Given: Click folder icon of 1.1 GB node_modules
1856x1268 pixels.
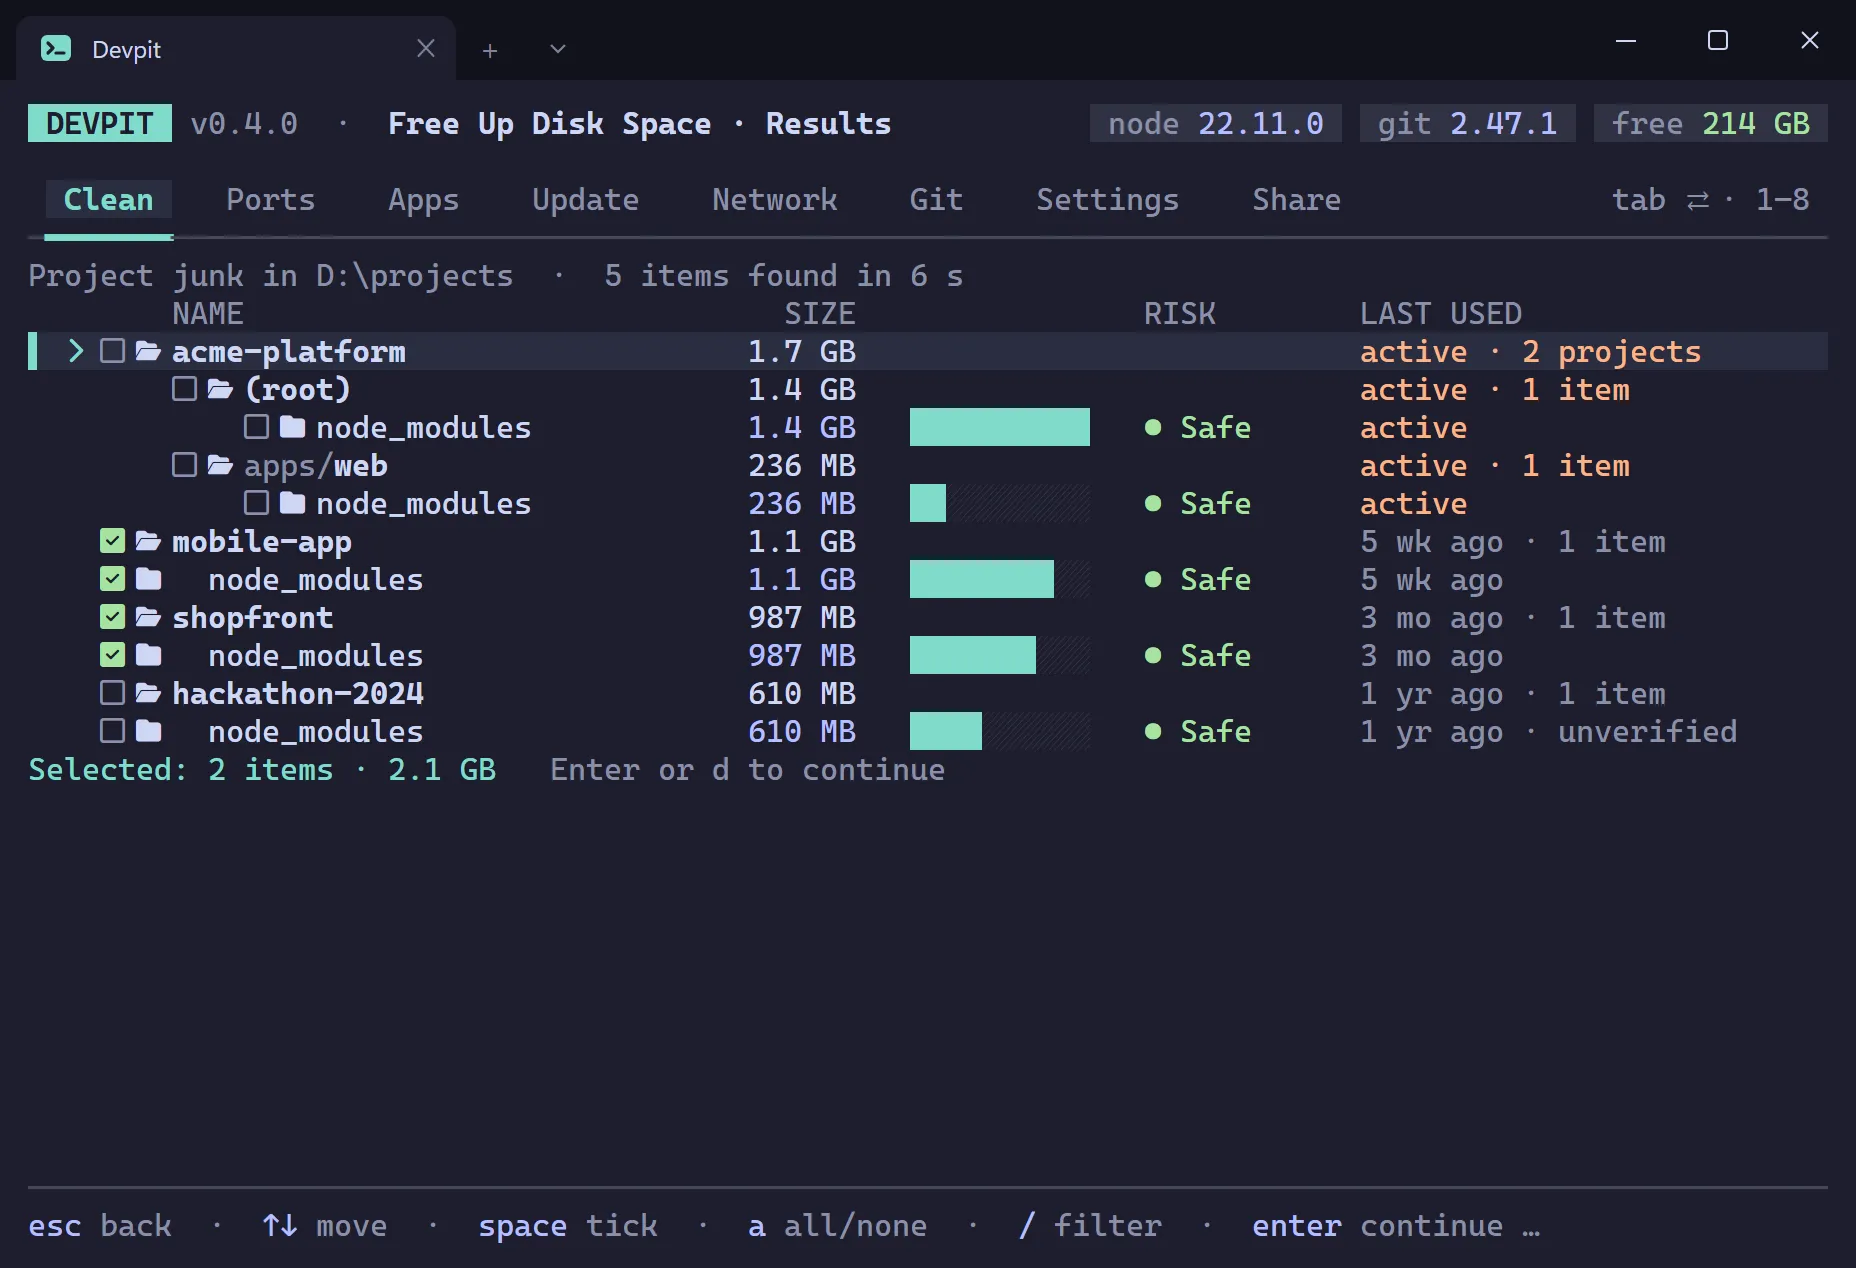Looking at the screenshot, I should pyautogui.click(x=148, y=579).
